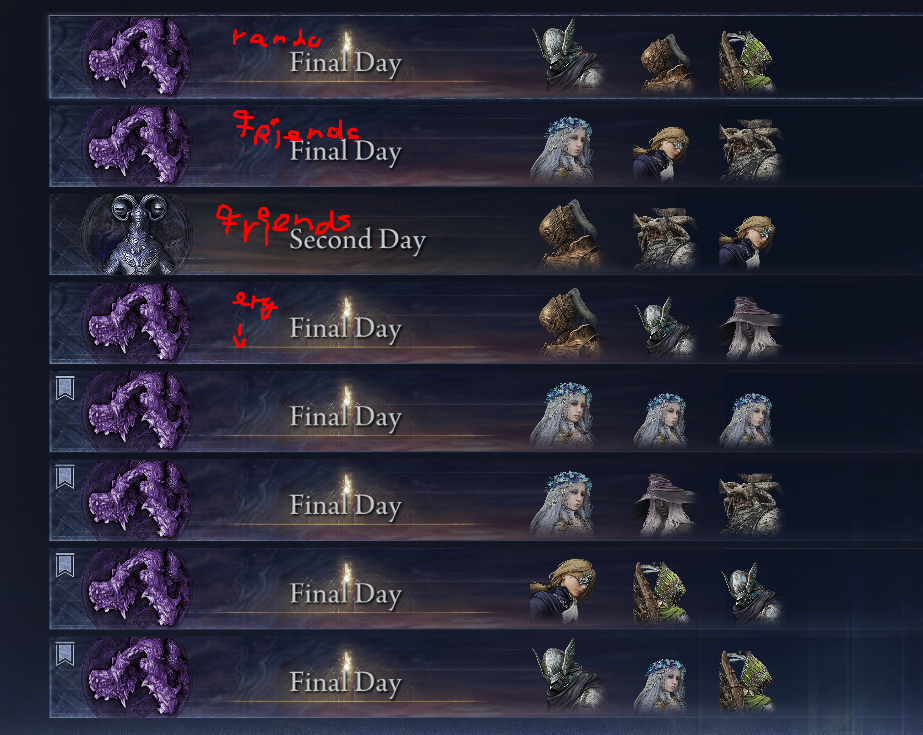Click the ram-horned boss portrait

coord(137,234)
